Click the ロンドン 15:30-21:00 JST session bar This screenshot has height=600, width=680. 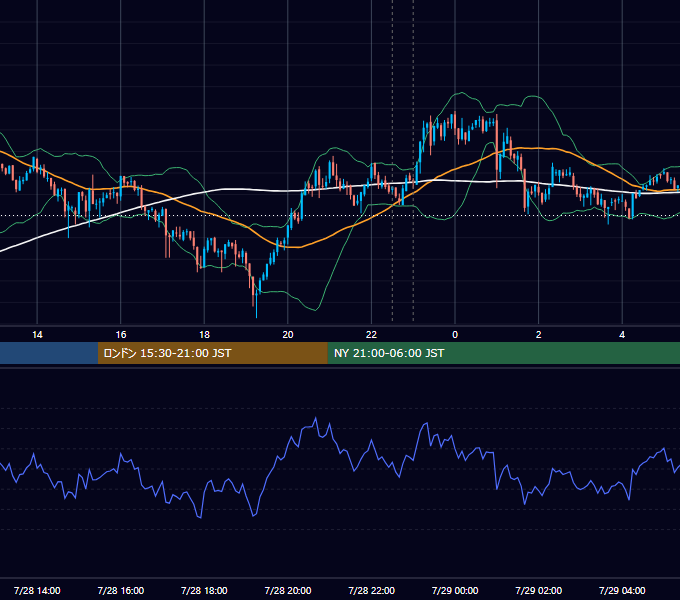pyautogui.click(x=212, y=353)
